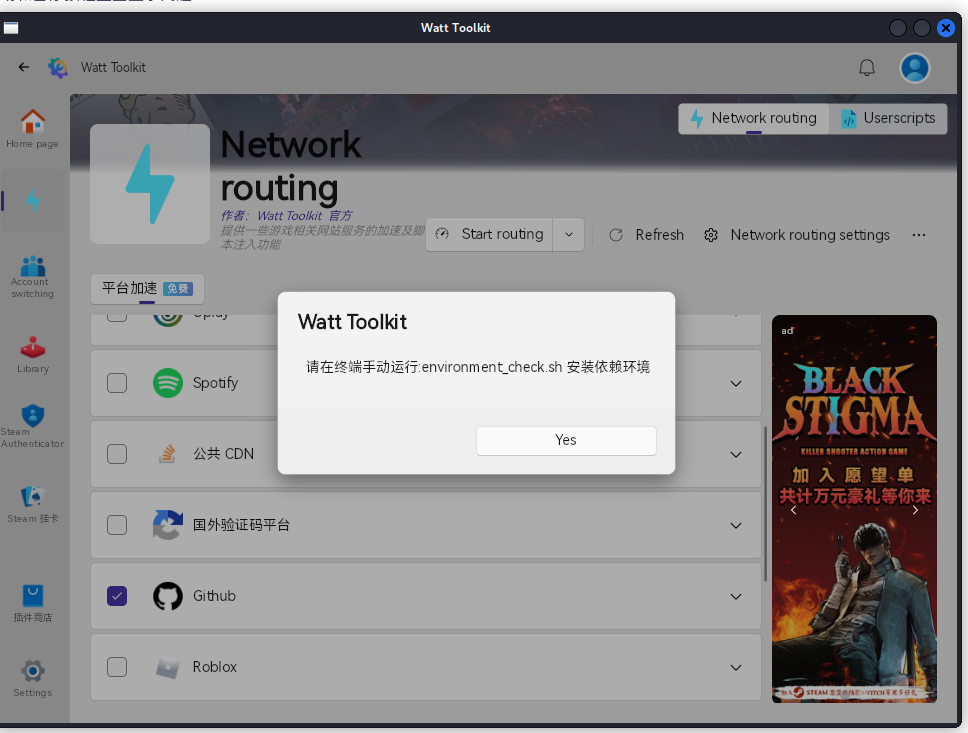Click the 公共 CDN stack icon

point(167,454)
